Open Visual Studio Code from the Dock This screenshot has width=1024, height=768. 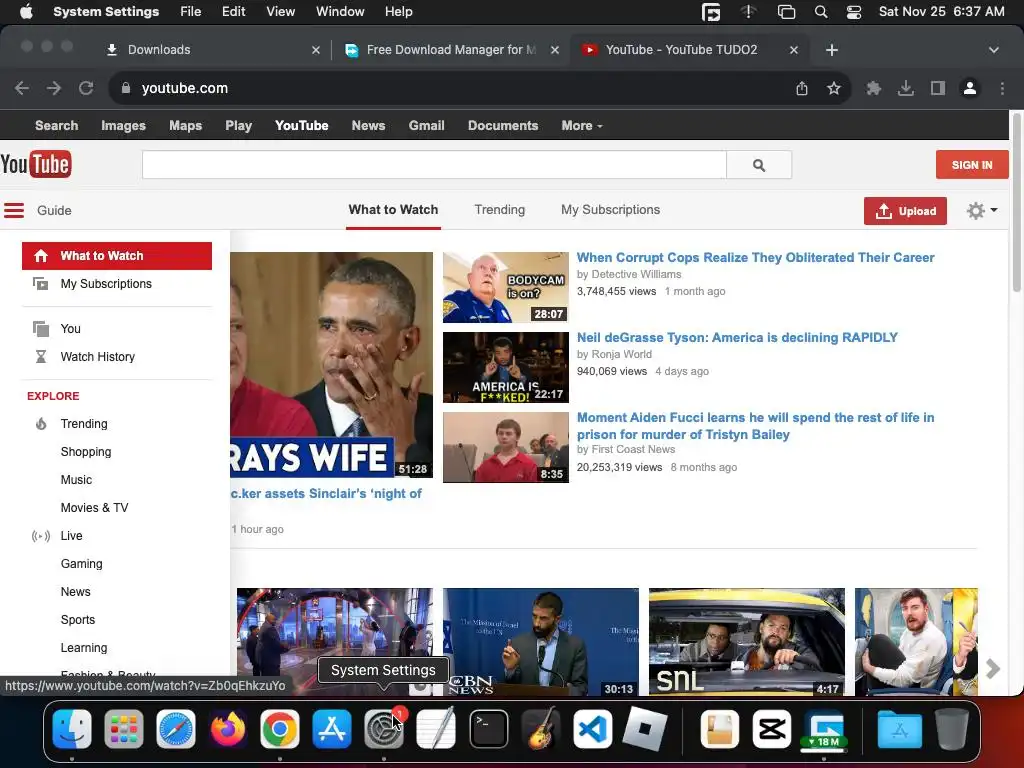[592, 729]
